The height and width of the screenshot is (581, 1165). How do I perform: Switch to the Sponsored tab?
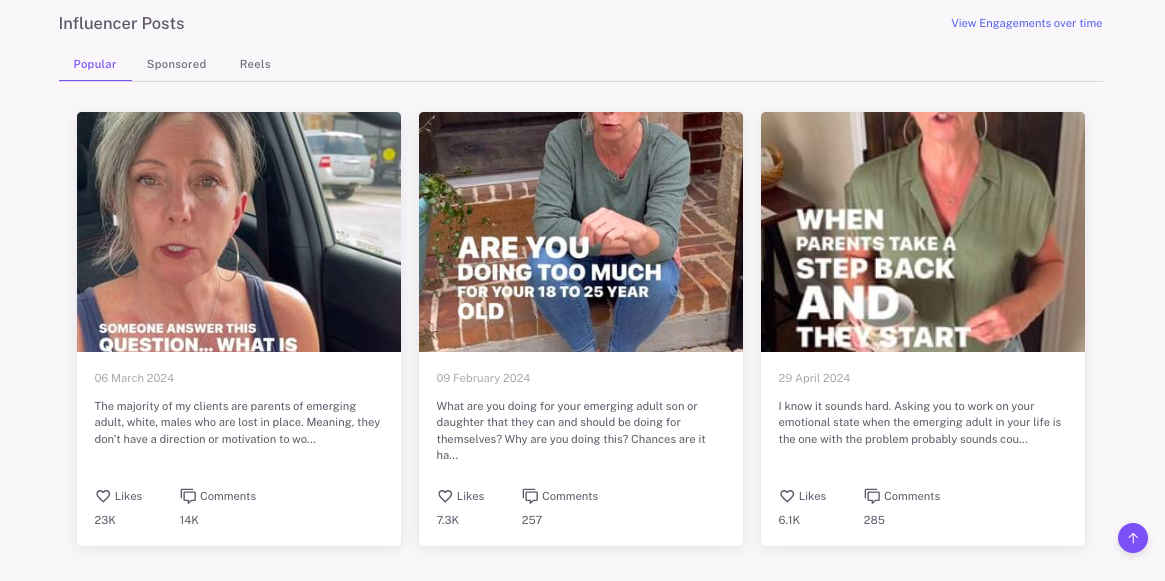pos(176,63)
